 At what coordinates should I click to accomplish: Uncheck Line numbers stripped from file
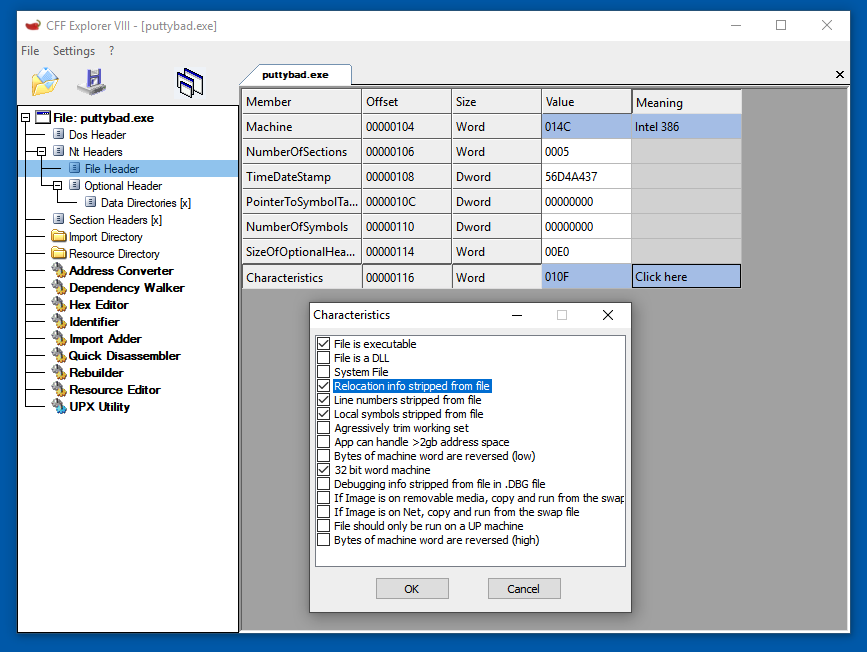323,400
